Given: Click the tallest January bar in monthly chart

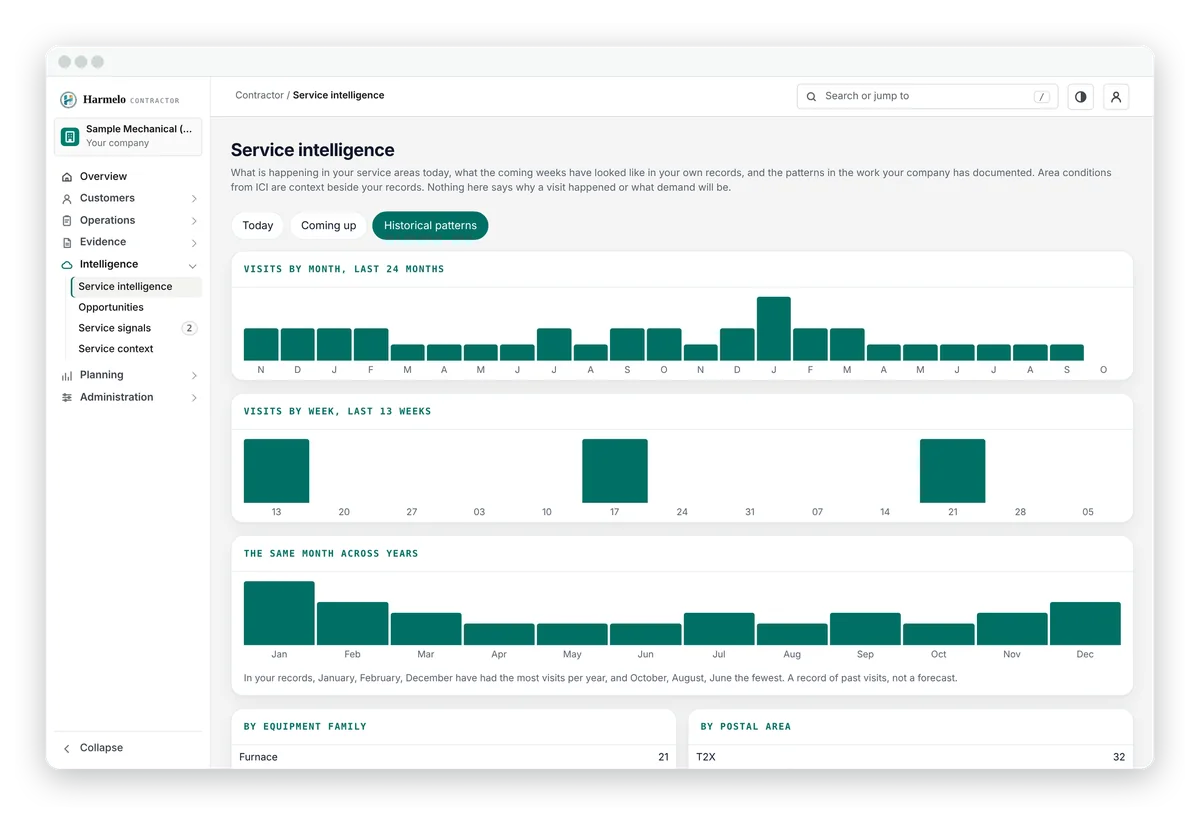Looking at the screenshot, I should click(774, 329).
